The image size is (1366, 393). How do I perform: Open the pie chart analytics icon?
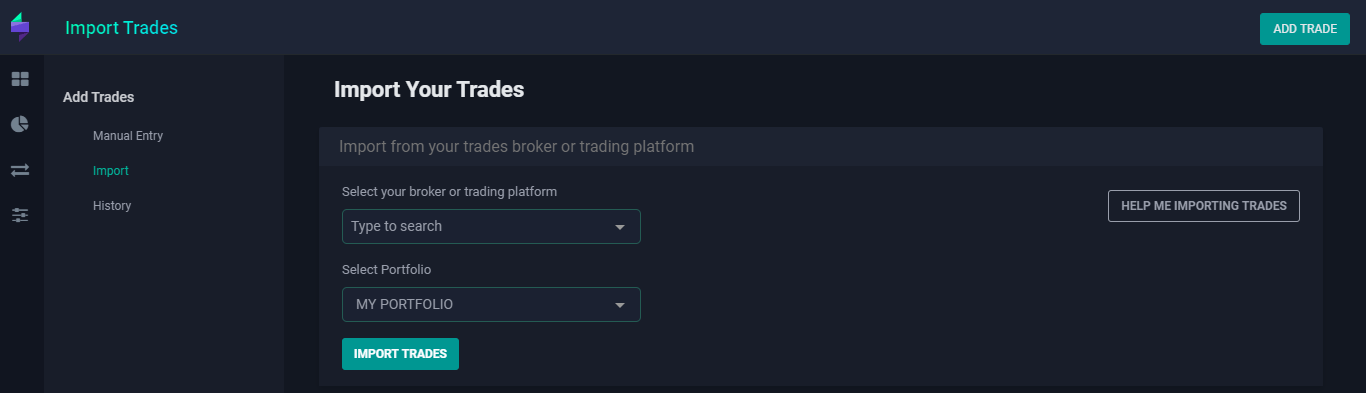coord(20,125)
